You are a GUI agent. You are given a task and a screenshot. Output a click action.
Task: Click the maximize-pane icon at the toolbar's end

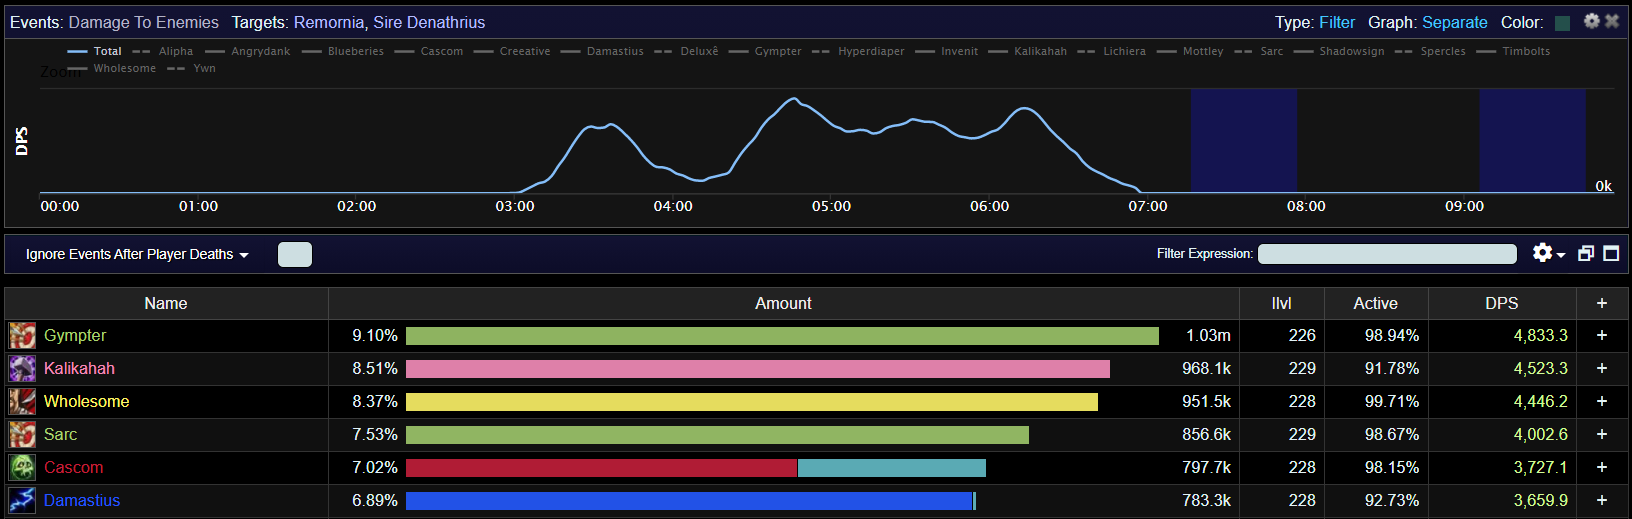coord(1611,254)
